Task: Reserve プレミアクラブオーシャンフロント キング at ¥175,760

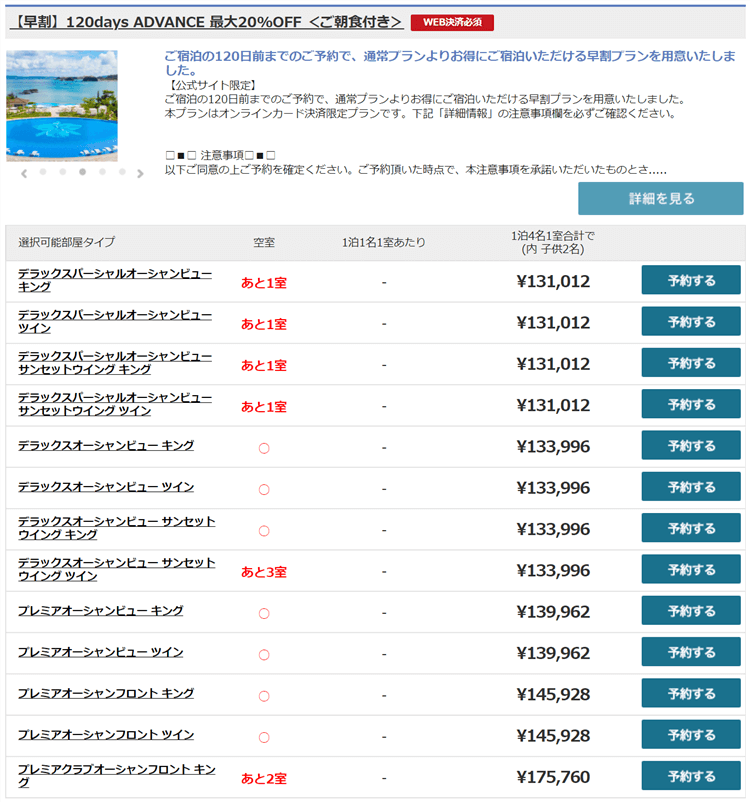Action: [x=691, y=776]
